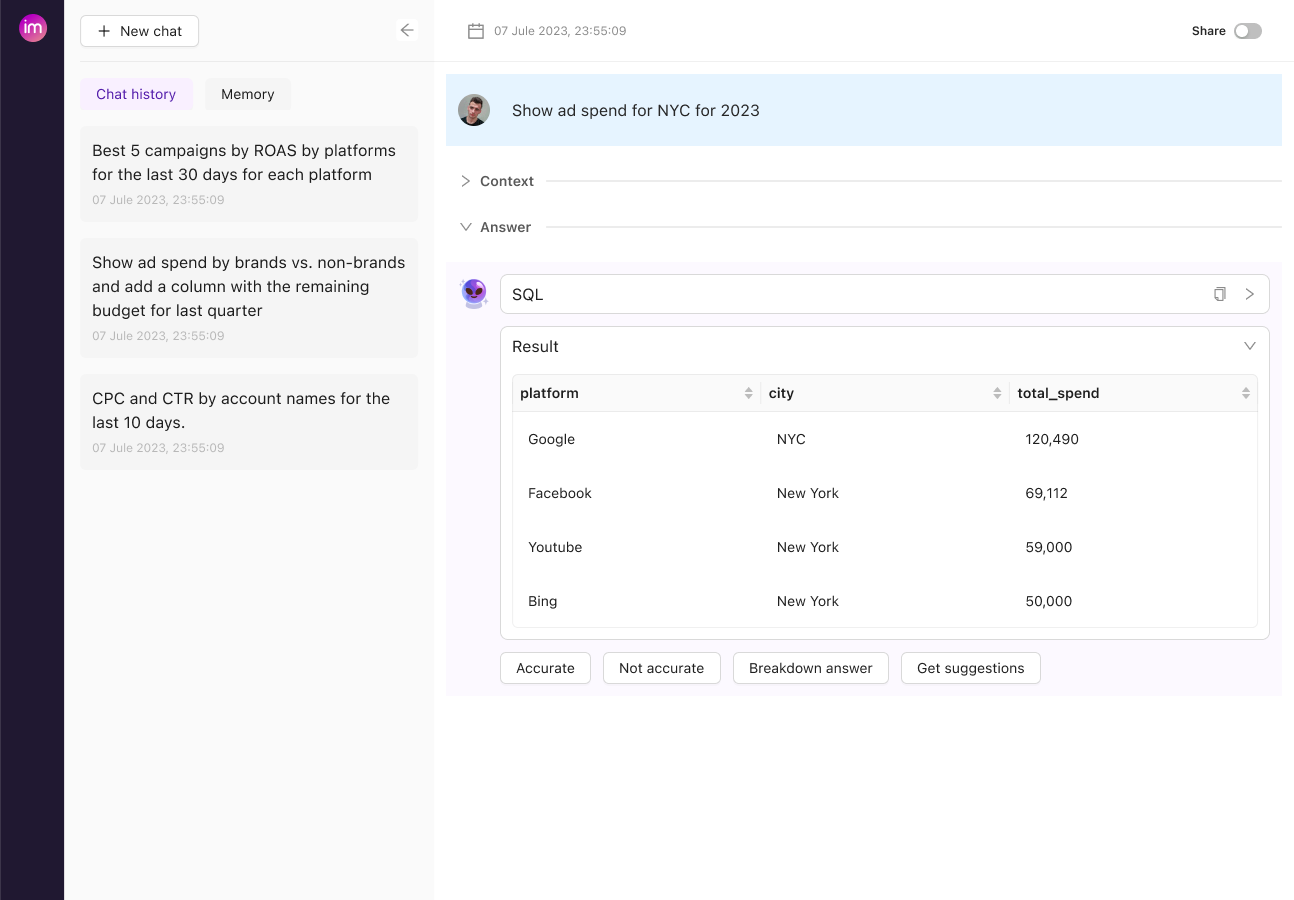This screenshot has height=900, width=1294.
Task: Click the Not accurate button
Action: [661, 668]
